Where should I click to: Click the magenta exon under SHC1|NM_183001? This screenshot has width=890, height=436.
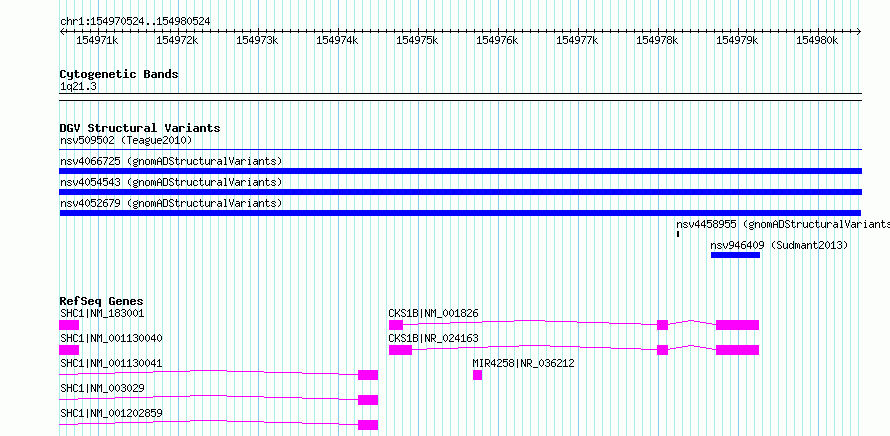[x=69, y=325]
